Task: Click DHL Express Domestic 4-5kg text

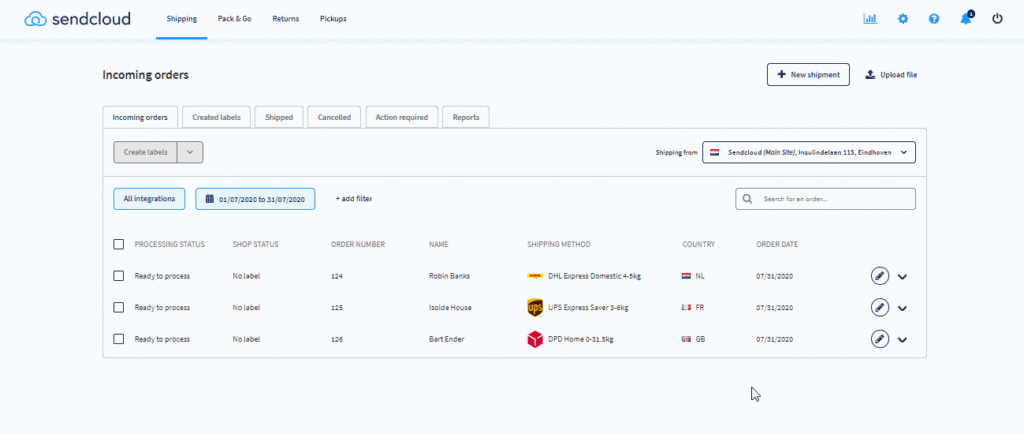Action: [594, 276]
